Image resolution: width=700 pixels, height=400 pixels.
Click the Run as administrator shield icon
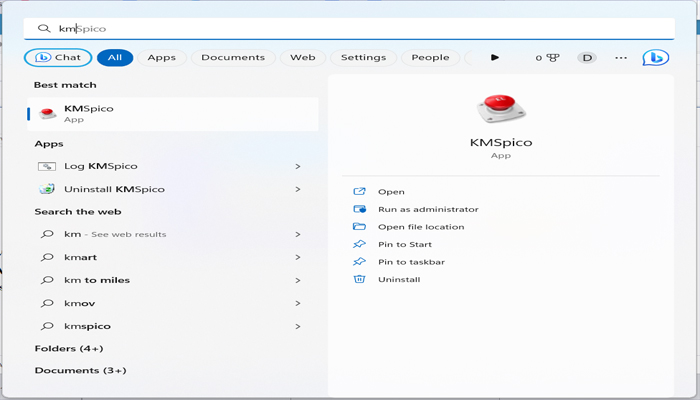(360, 209)
